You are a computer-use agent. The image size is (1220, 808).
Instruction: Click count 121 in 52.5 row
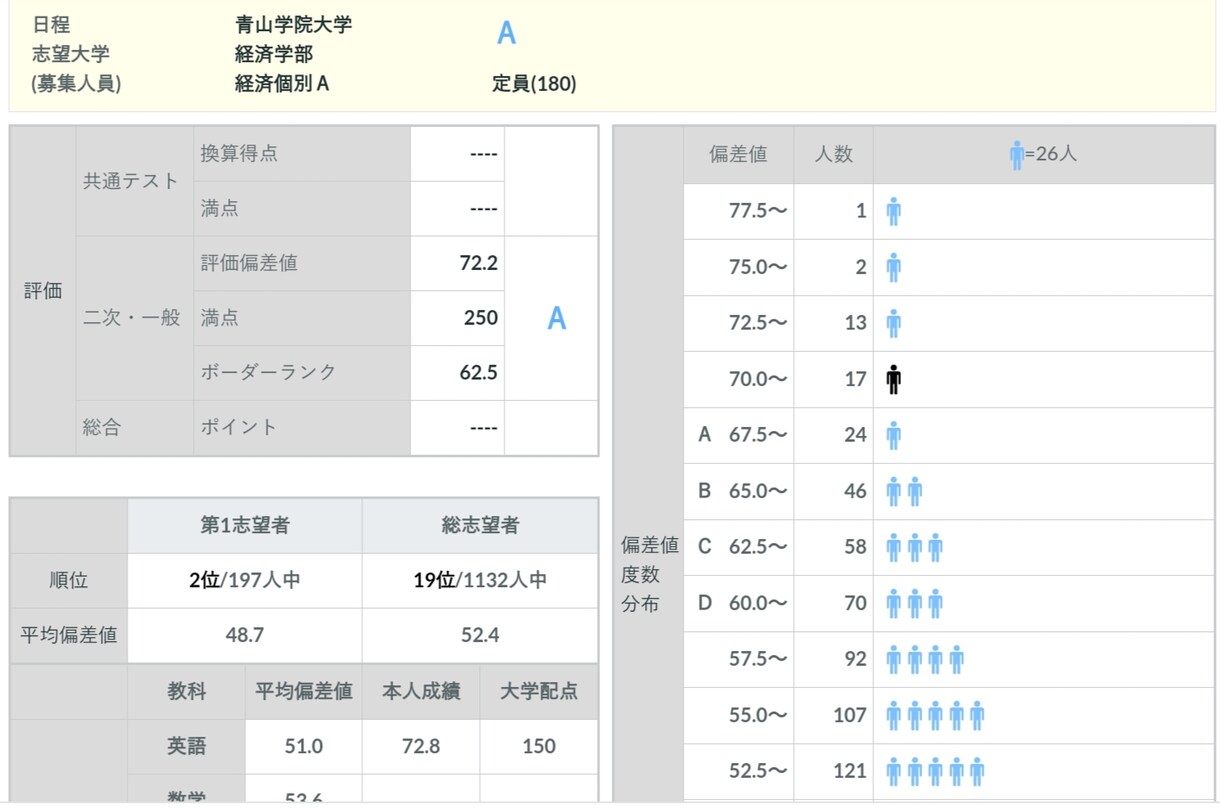click(x=850, y=772)
